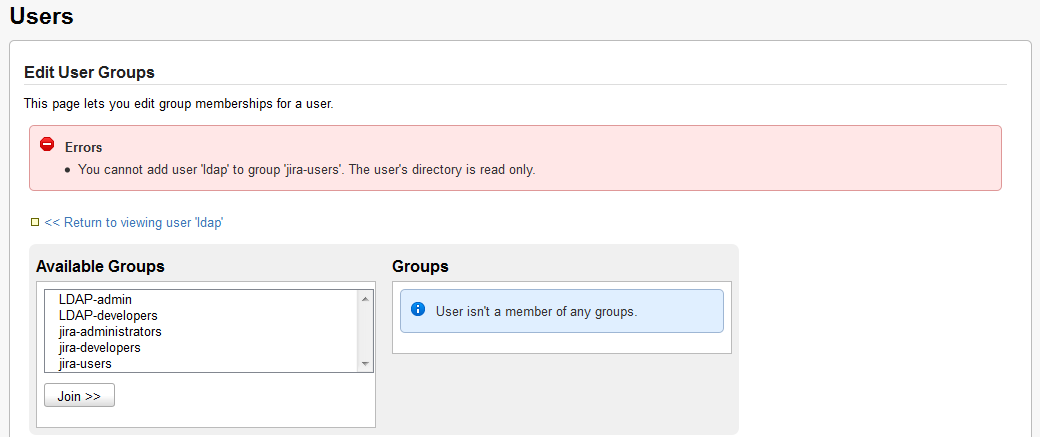Screen dimensions: 1040x437
Task: Select LDAP-developers in the group list
Action: point(108,315)
